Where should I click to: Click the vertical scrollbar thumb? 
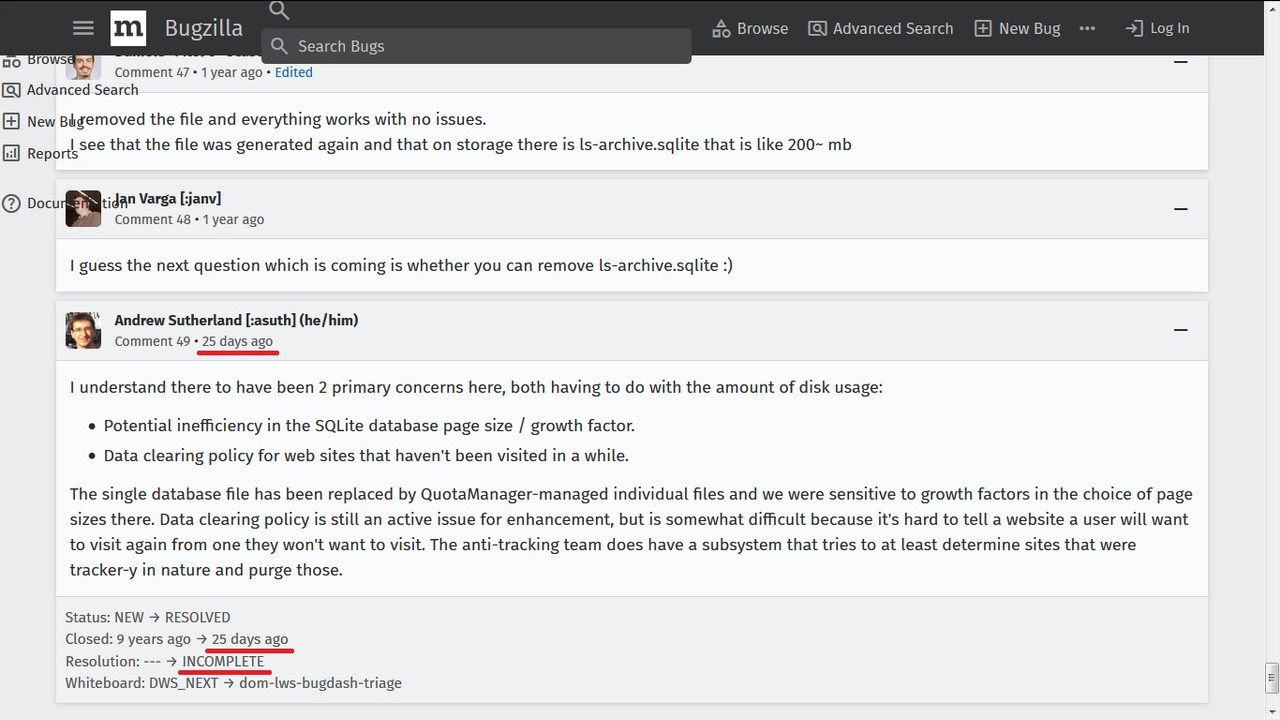[1272, 677]
